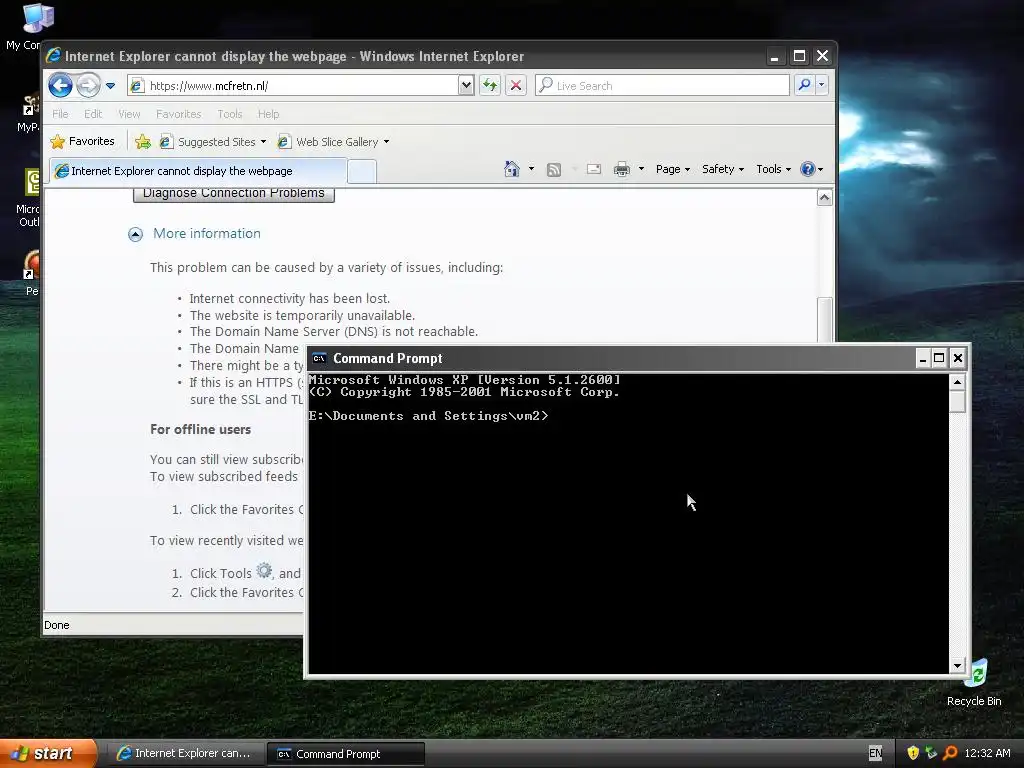Expand the Print dropdown arrow

point(641,169)
